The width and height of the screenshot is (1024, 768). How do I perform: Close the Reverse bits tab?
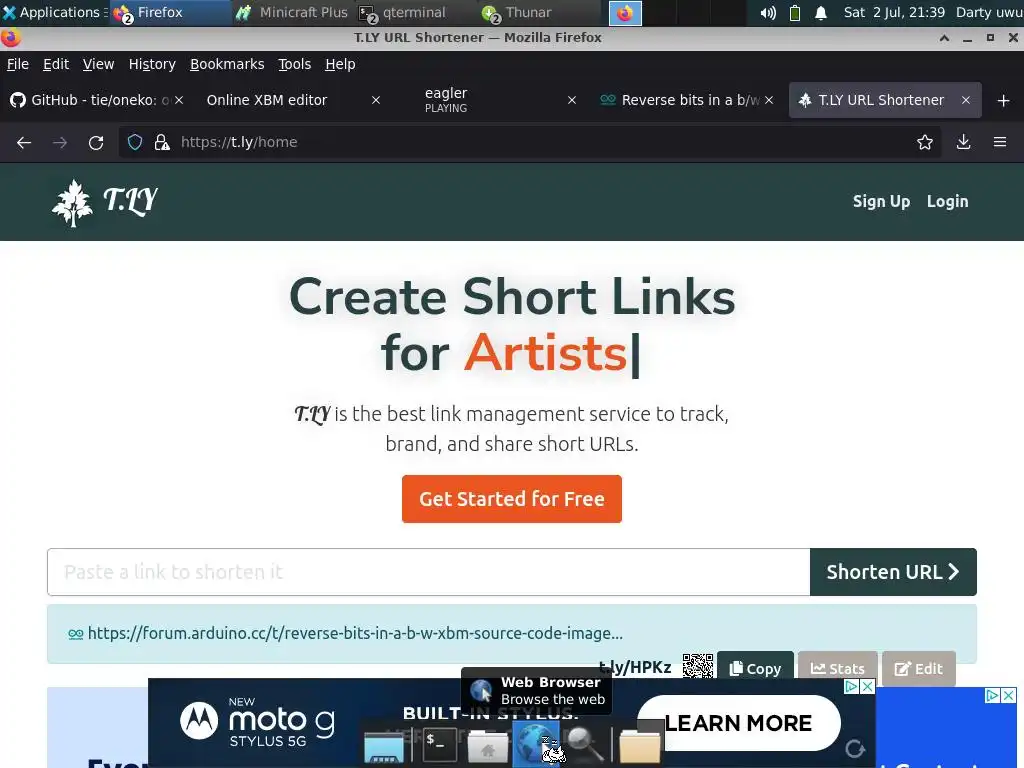[769, 100]
